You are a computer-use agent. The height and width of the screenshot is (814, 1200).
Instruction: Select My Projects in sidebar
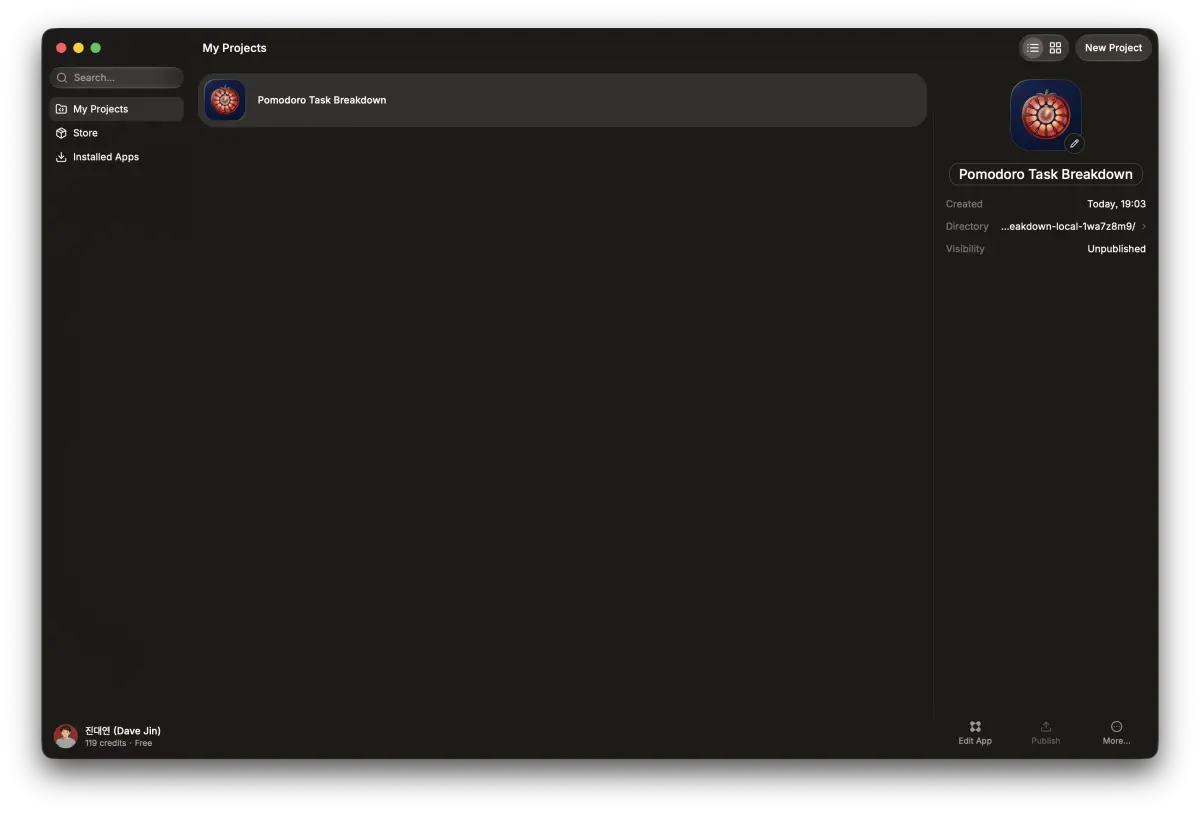point(117,109)
